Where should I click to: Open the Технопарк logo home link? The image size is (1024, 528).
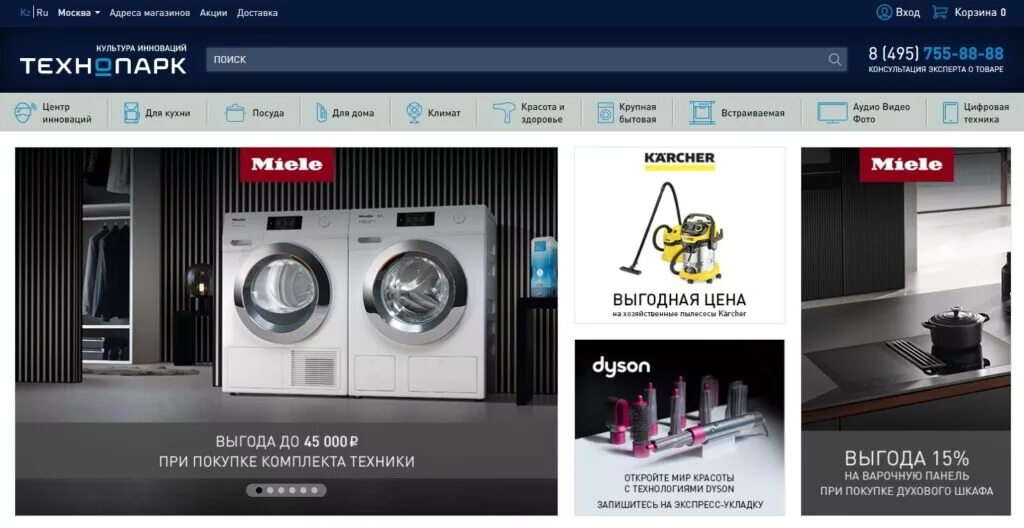pos(103,60)
